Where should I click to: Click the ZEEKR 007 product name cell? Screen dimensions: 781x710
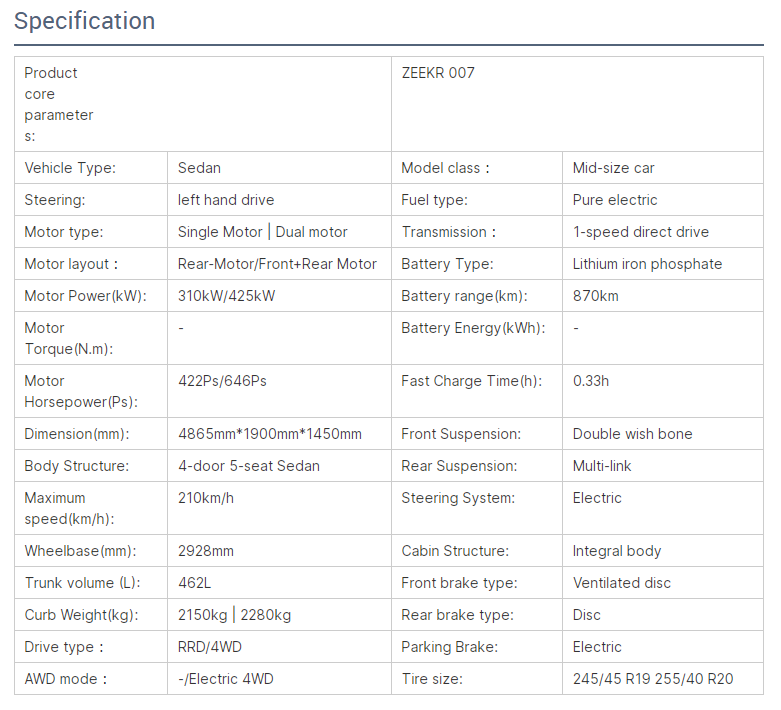[438, 73]
